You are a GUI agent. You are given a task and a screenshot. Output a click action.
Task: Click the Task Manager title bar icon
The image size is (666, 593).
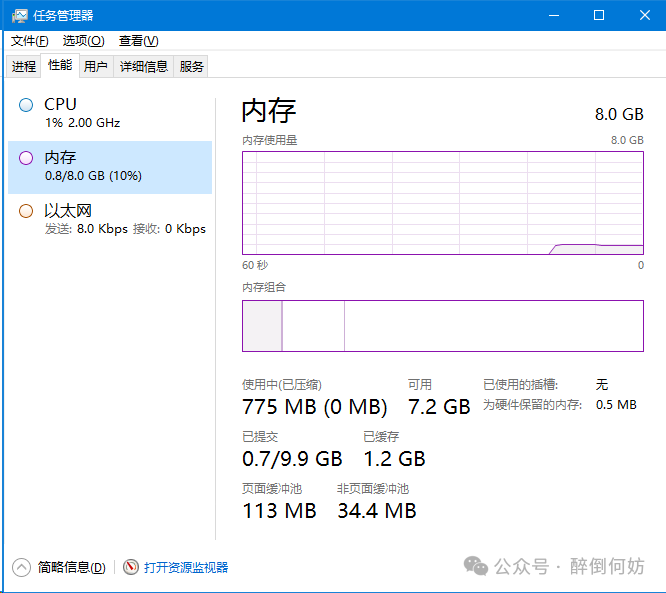(19, 15)
